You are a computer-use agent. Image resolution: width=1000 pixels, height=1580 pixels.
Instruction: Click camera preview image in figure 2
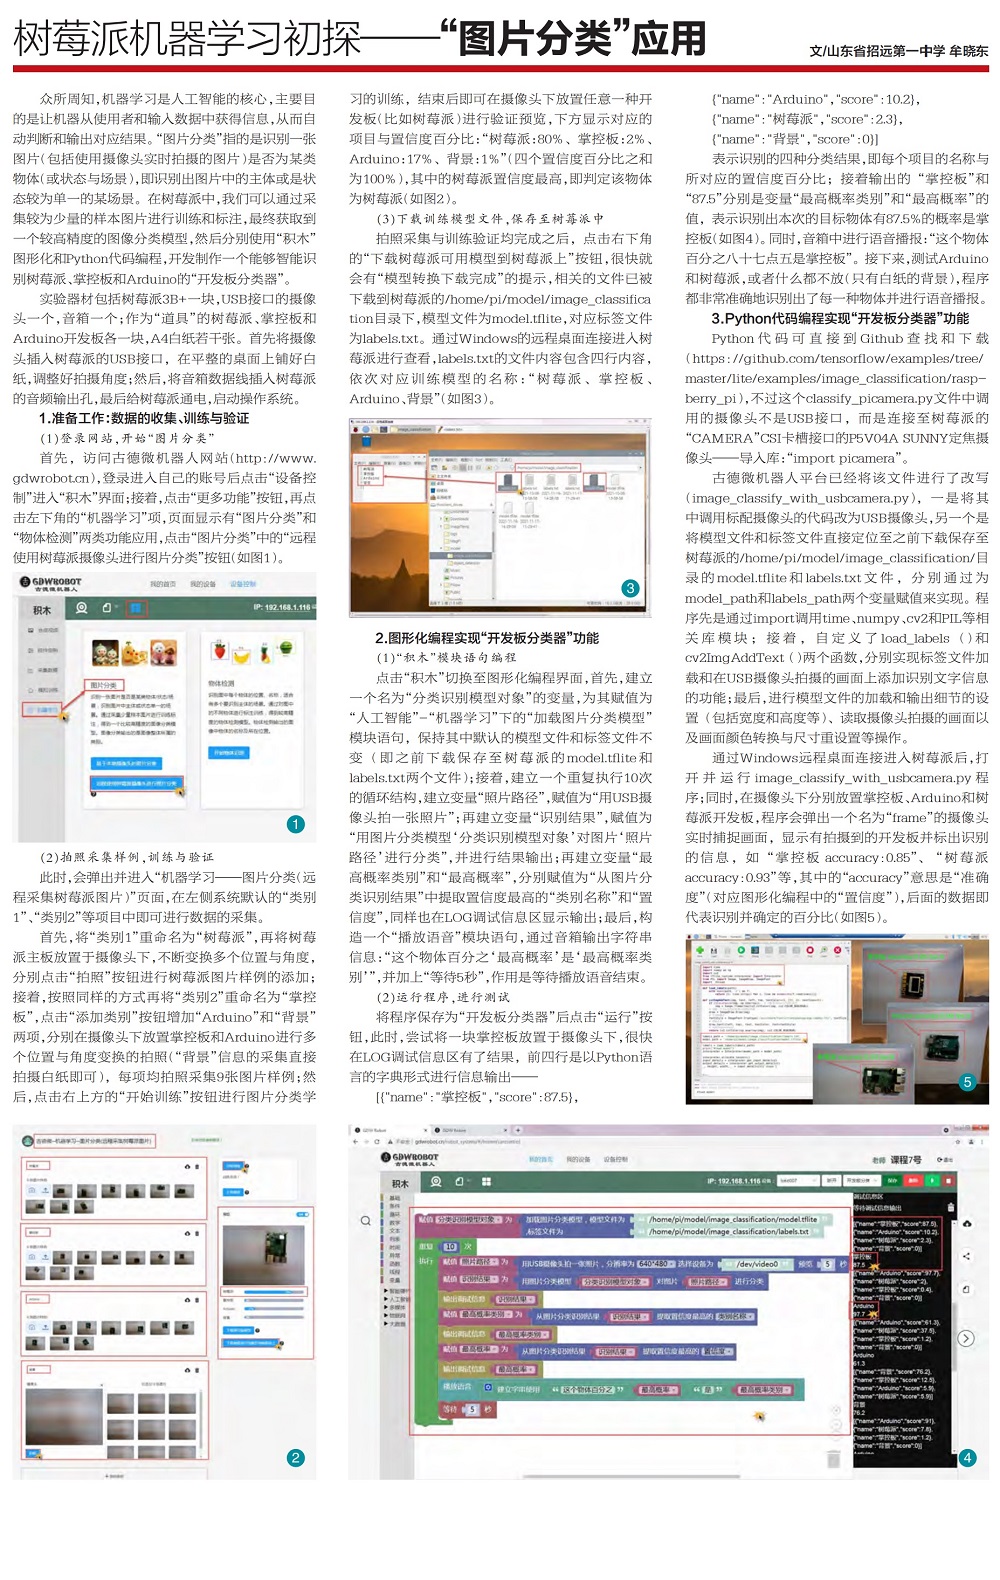coord(263,1255)
